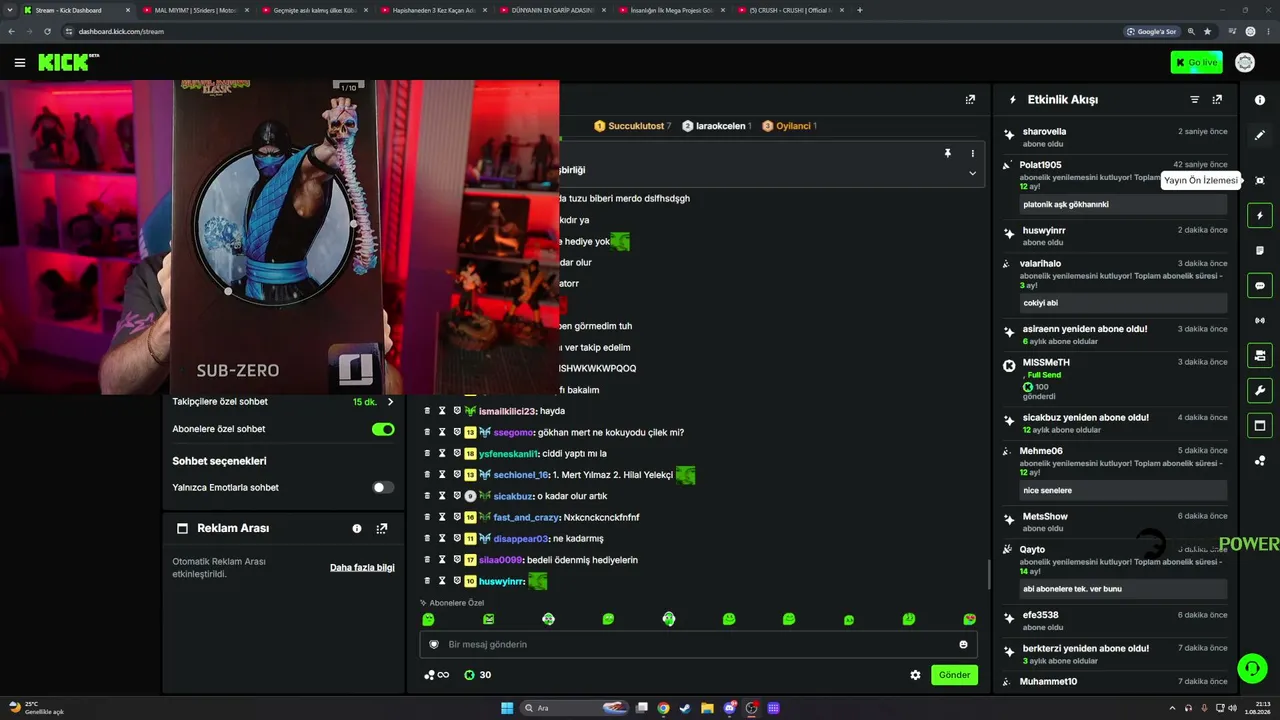
Task: Click the Kick logo
Action: (x=68, y=63)
